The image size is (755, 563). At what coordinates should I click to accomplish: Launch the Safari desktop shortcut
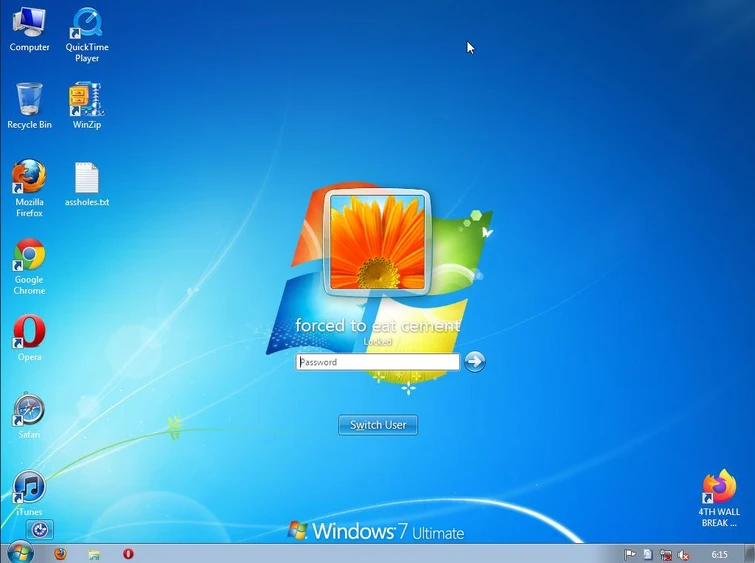[x=29, y=415]
